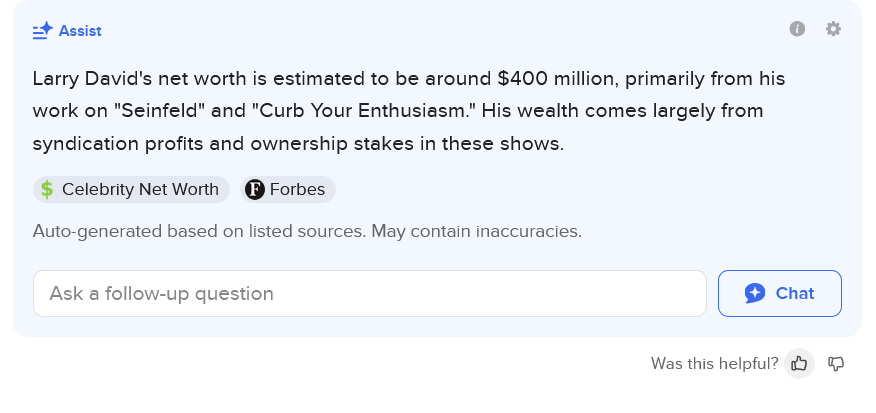Open the Forbes source chip
Screen dimensions: 876x413
(x=288, y=189)
